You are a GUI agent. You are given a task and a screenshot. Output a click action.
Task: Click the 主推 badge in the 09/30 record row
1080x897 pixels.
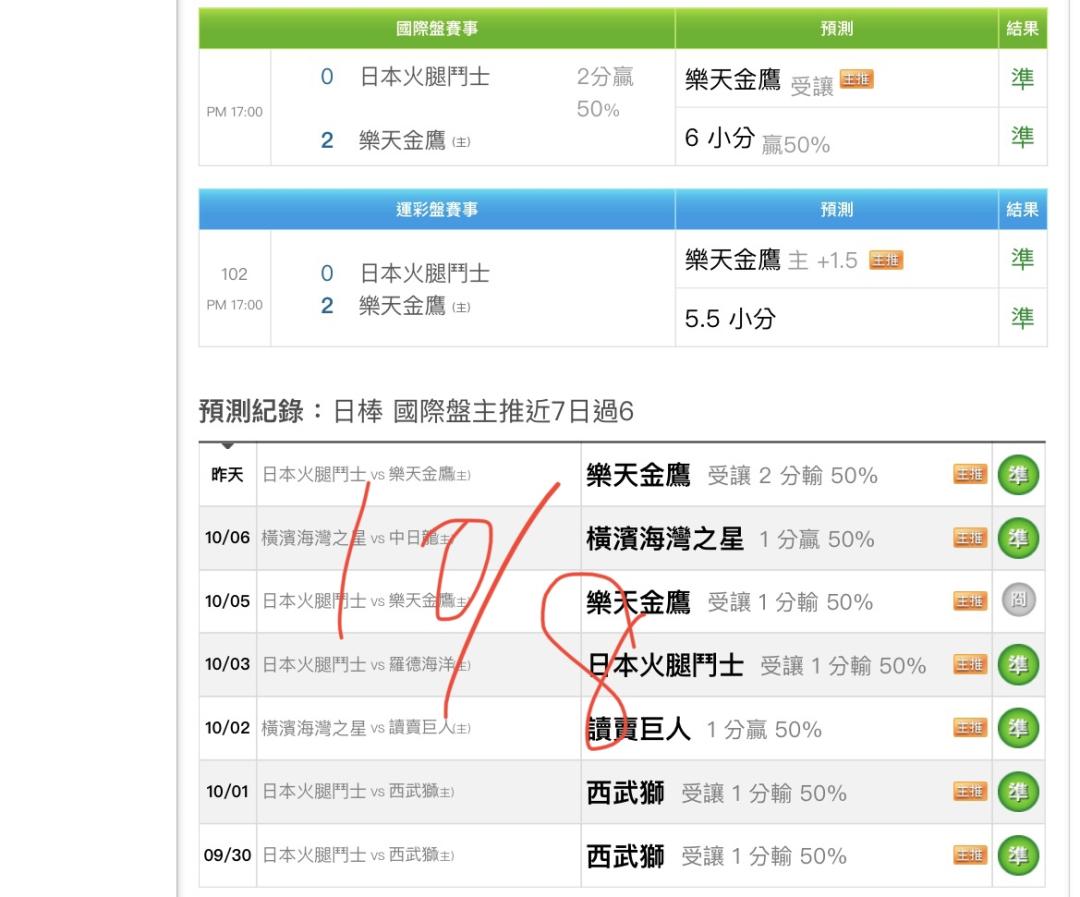970,855
